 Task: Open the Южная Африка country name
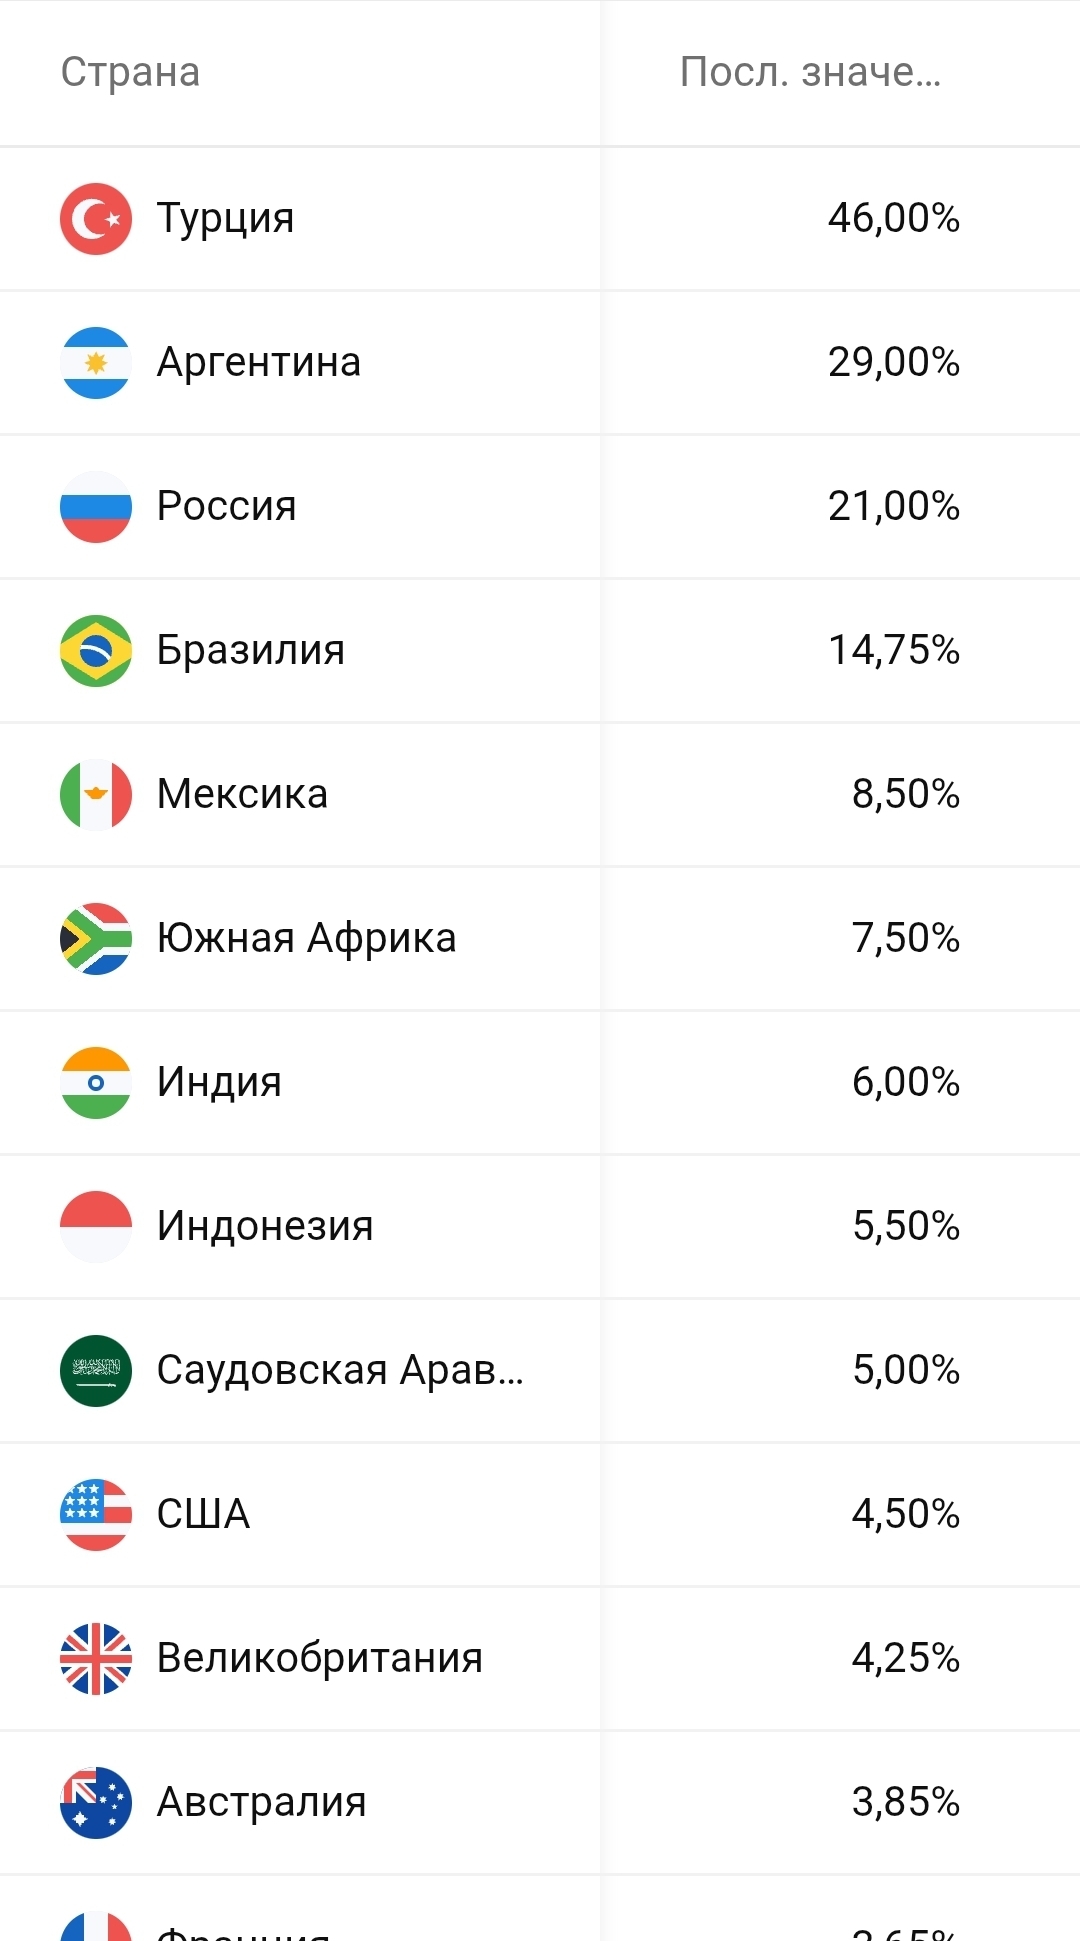pyautogui.click(x=306, y=938)
